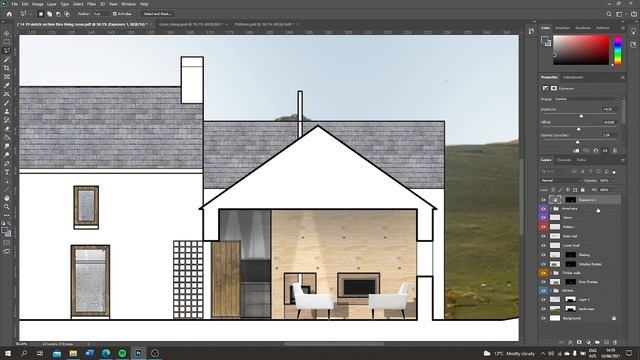The image size is (640, 360).
Task: Expand the Timber walls layer group
Action: [550, 273]
